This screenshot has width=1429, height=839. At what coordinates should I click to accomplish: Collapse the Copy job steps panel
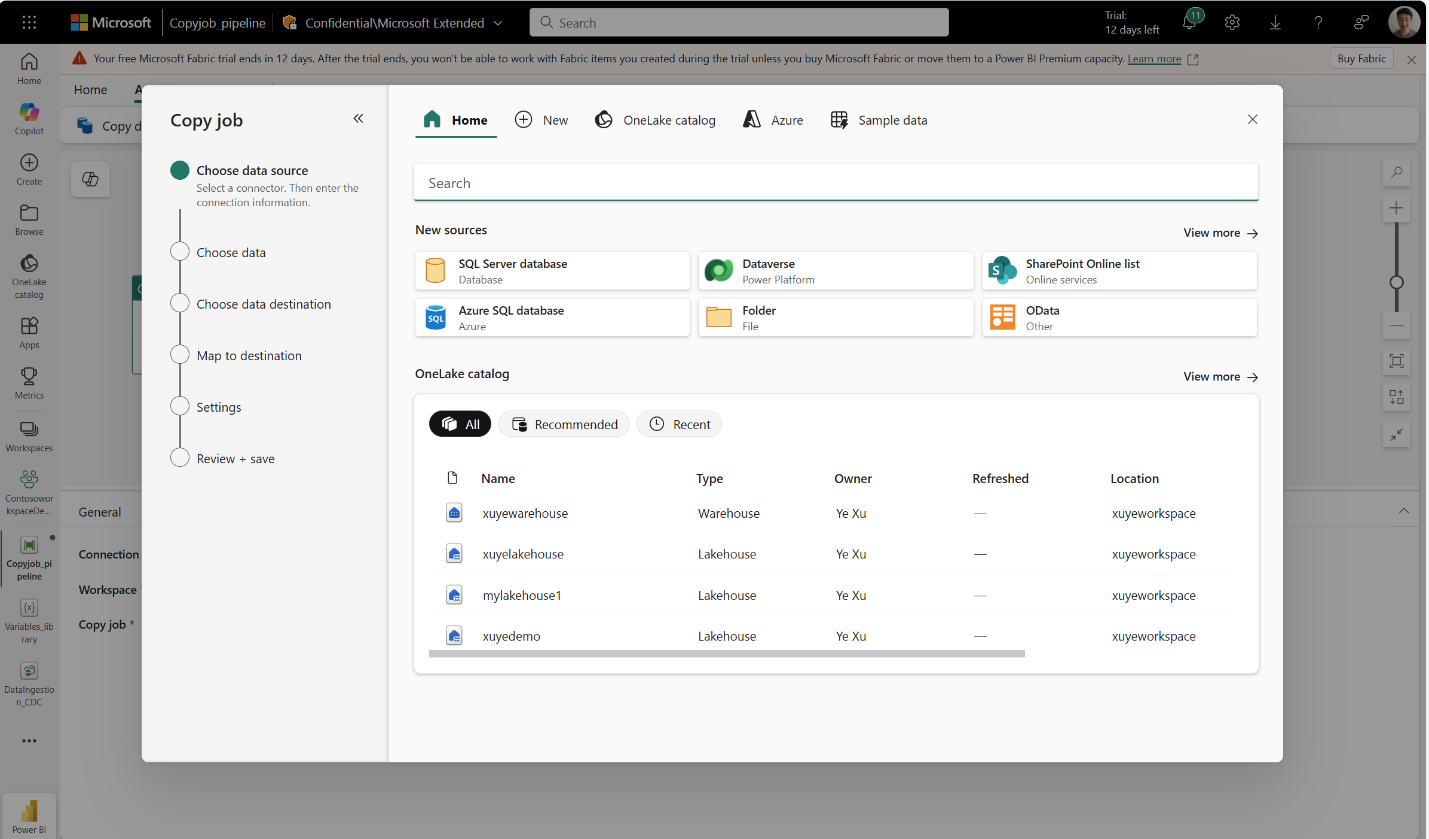[x=358, y=119]
